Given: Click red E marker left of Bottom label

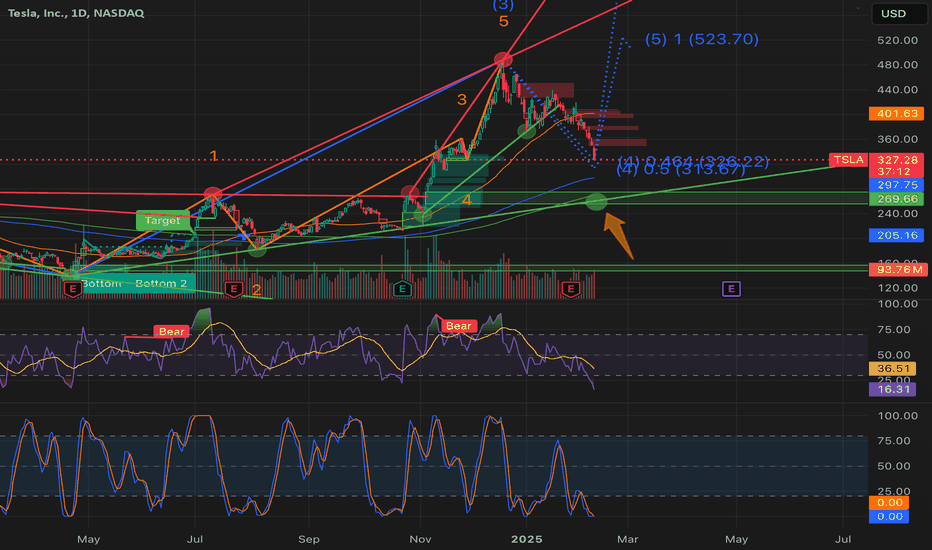Looking at the screenshot, I should click(x=73, y=289).
